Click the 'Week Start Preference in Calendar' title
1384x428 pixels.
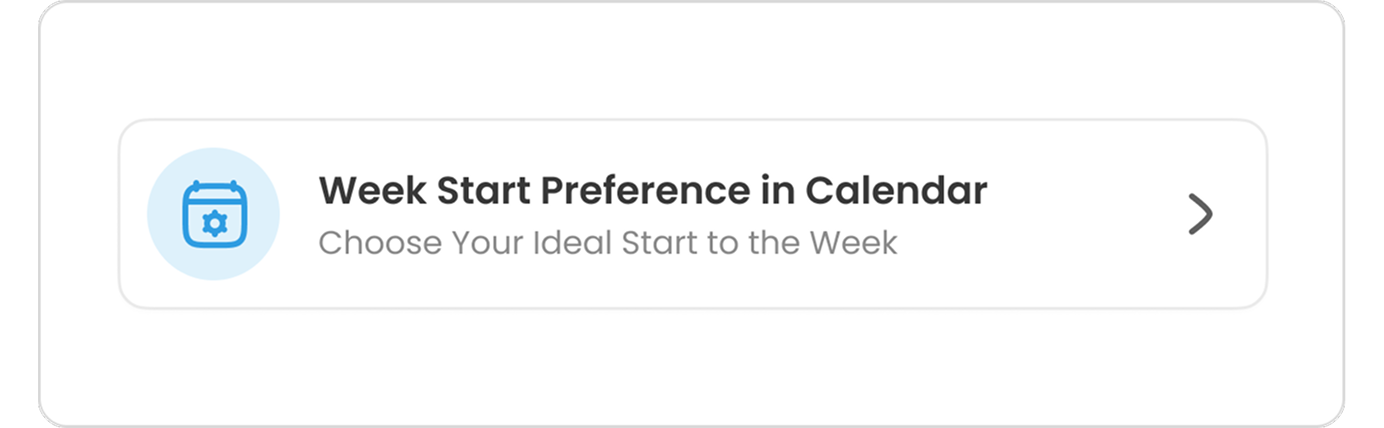tap(653, 190)
